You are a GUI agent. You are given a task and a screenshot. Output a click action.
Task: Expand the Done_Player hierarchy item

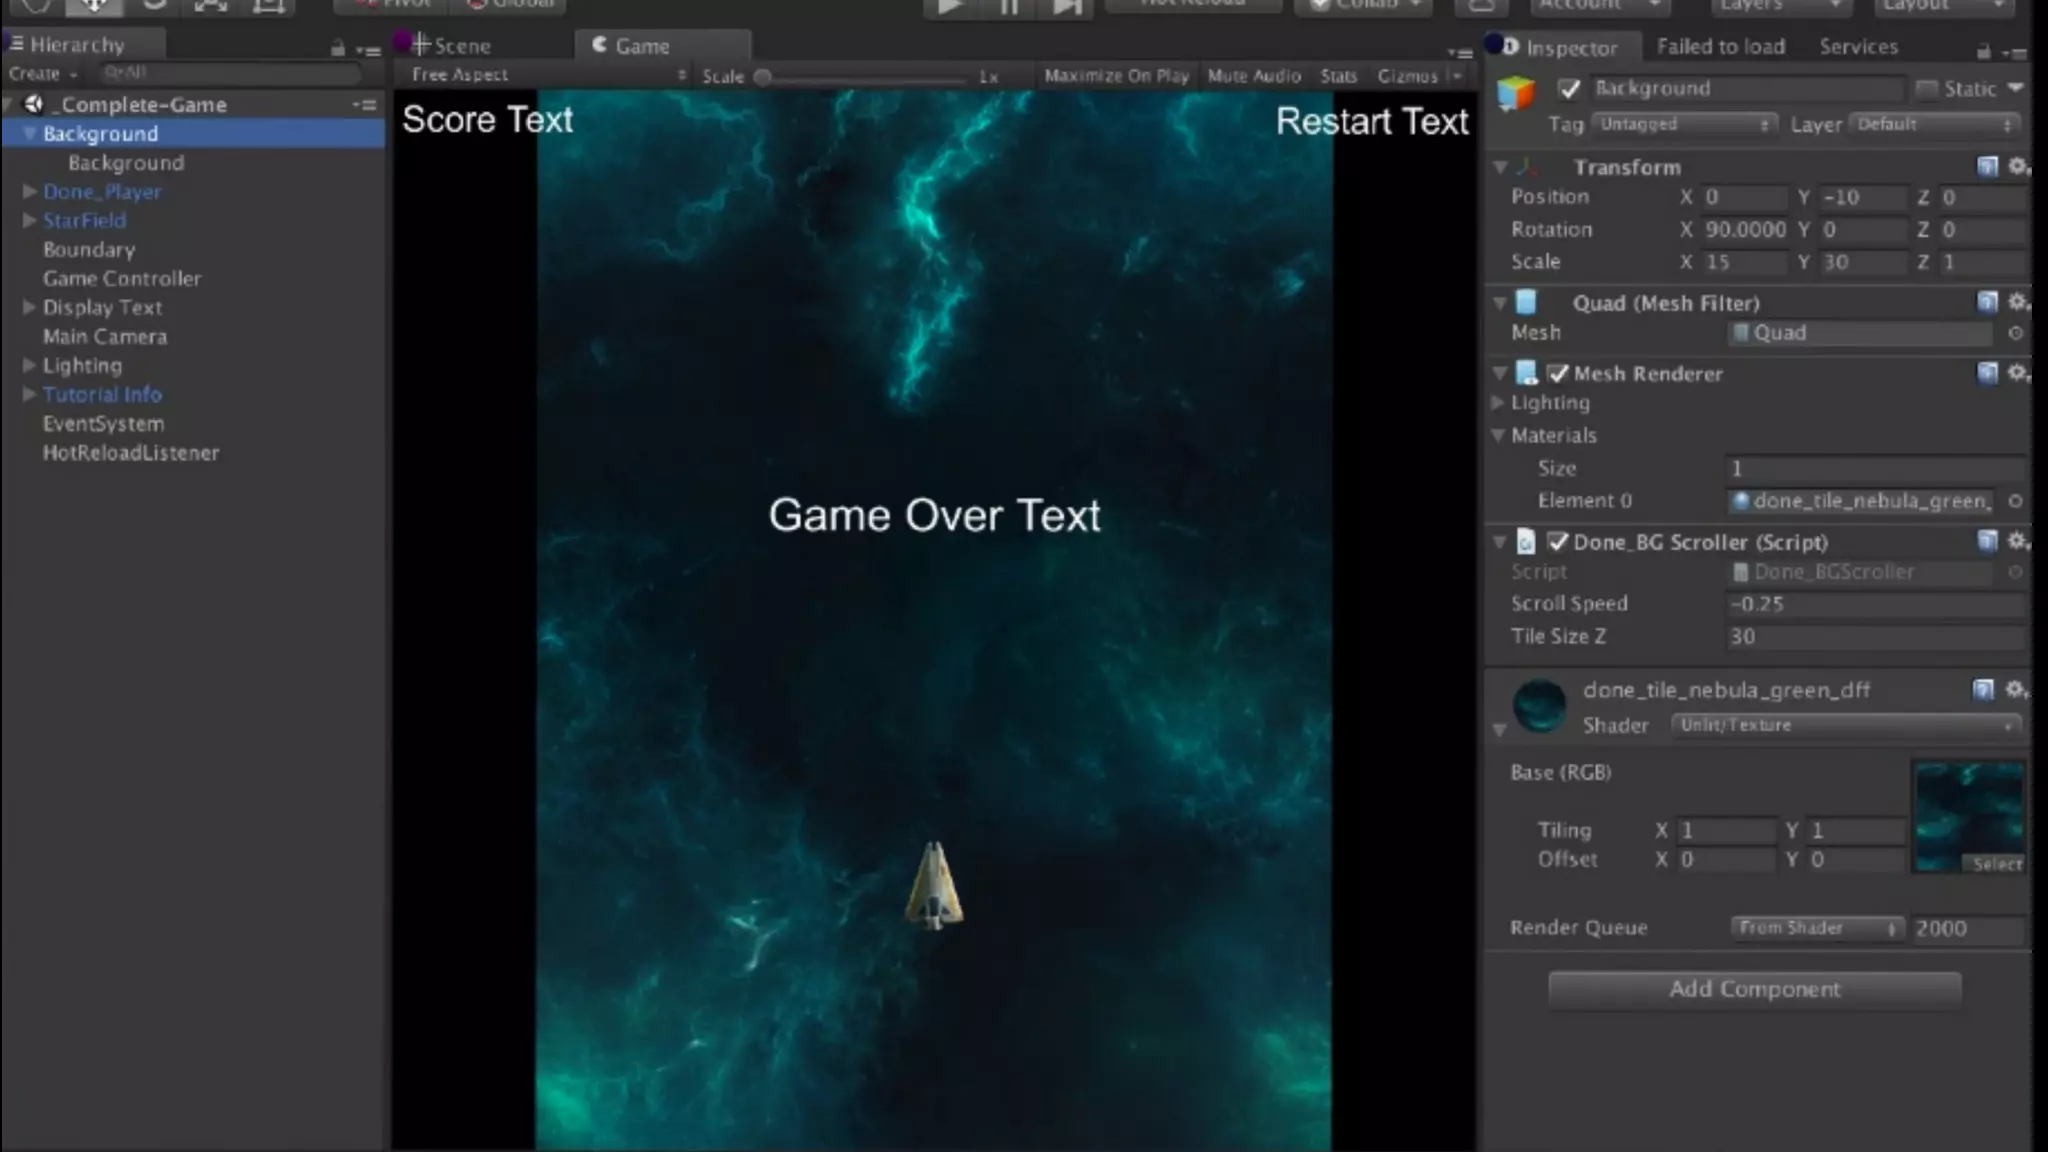pyautogui.click(x=30, y=191)
